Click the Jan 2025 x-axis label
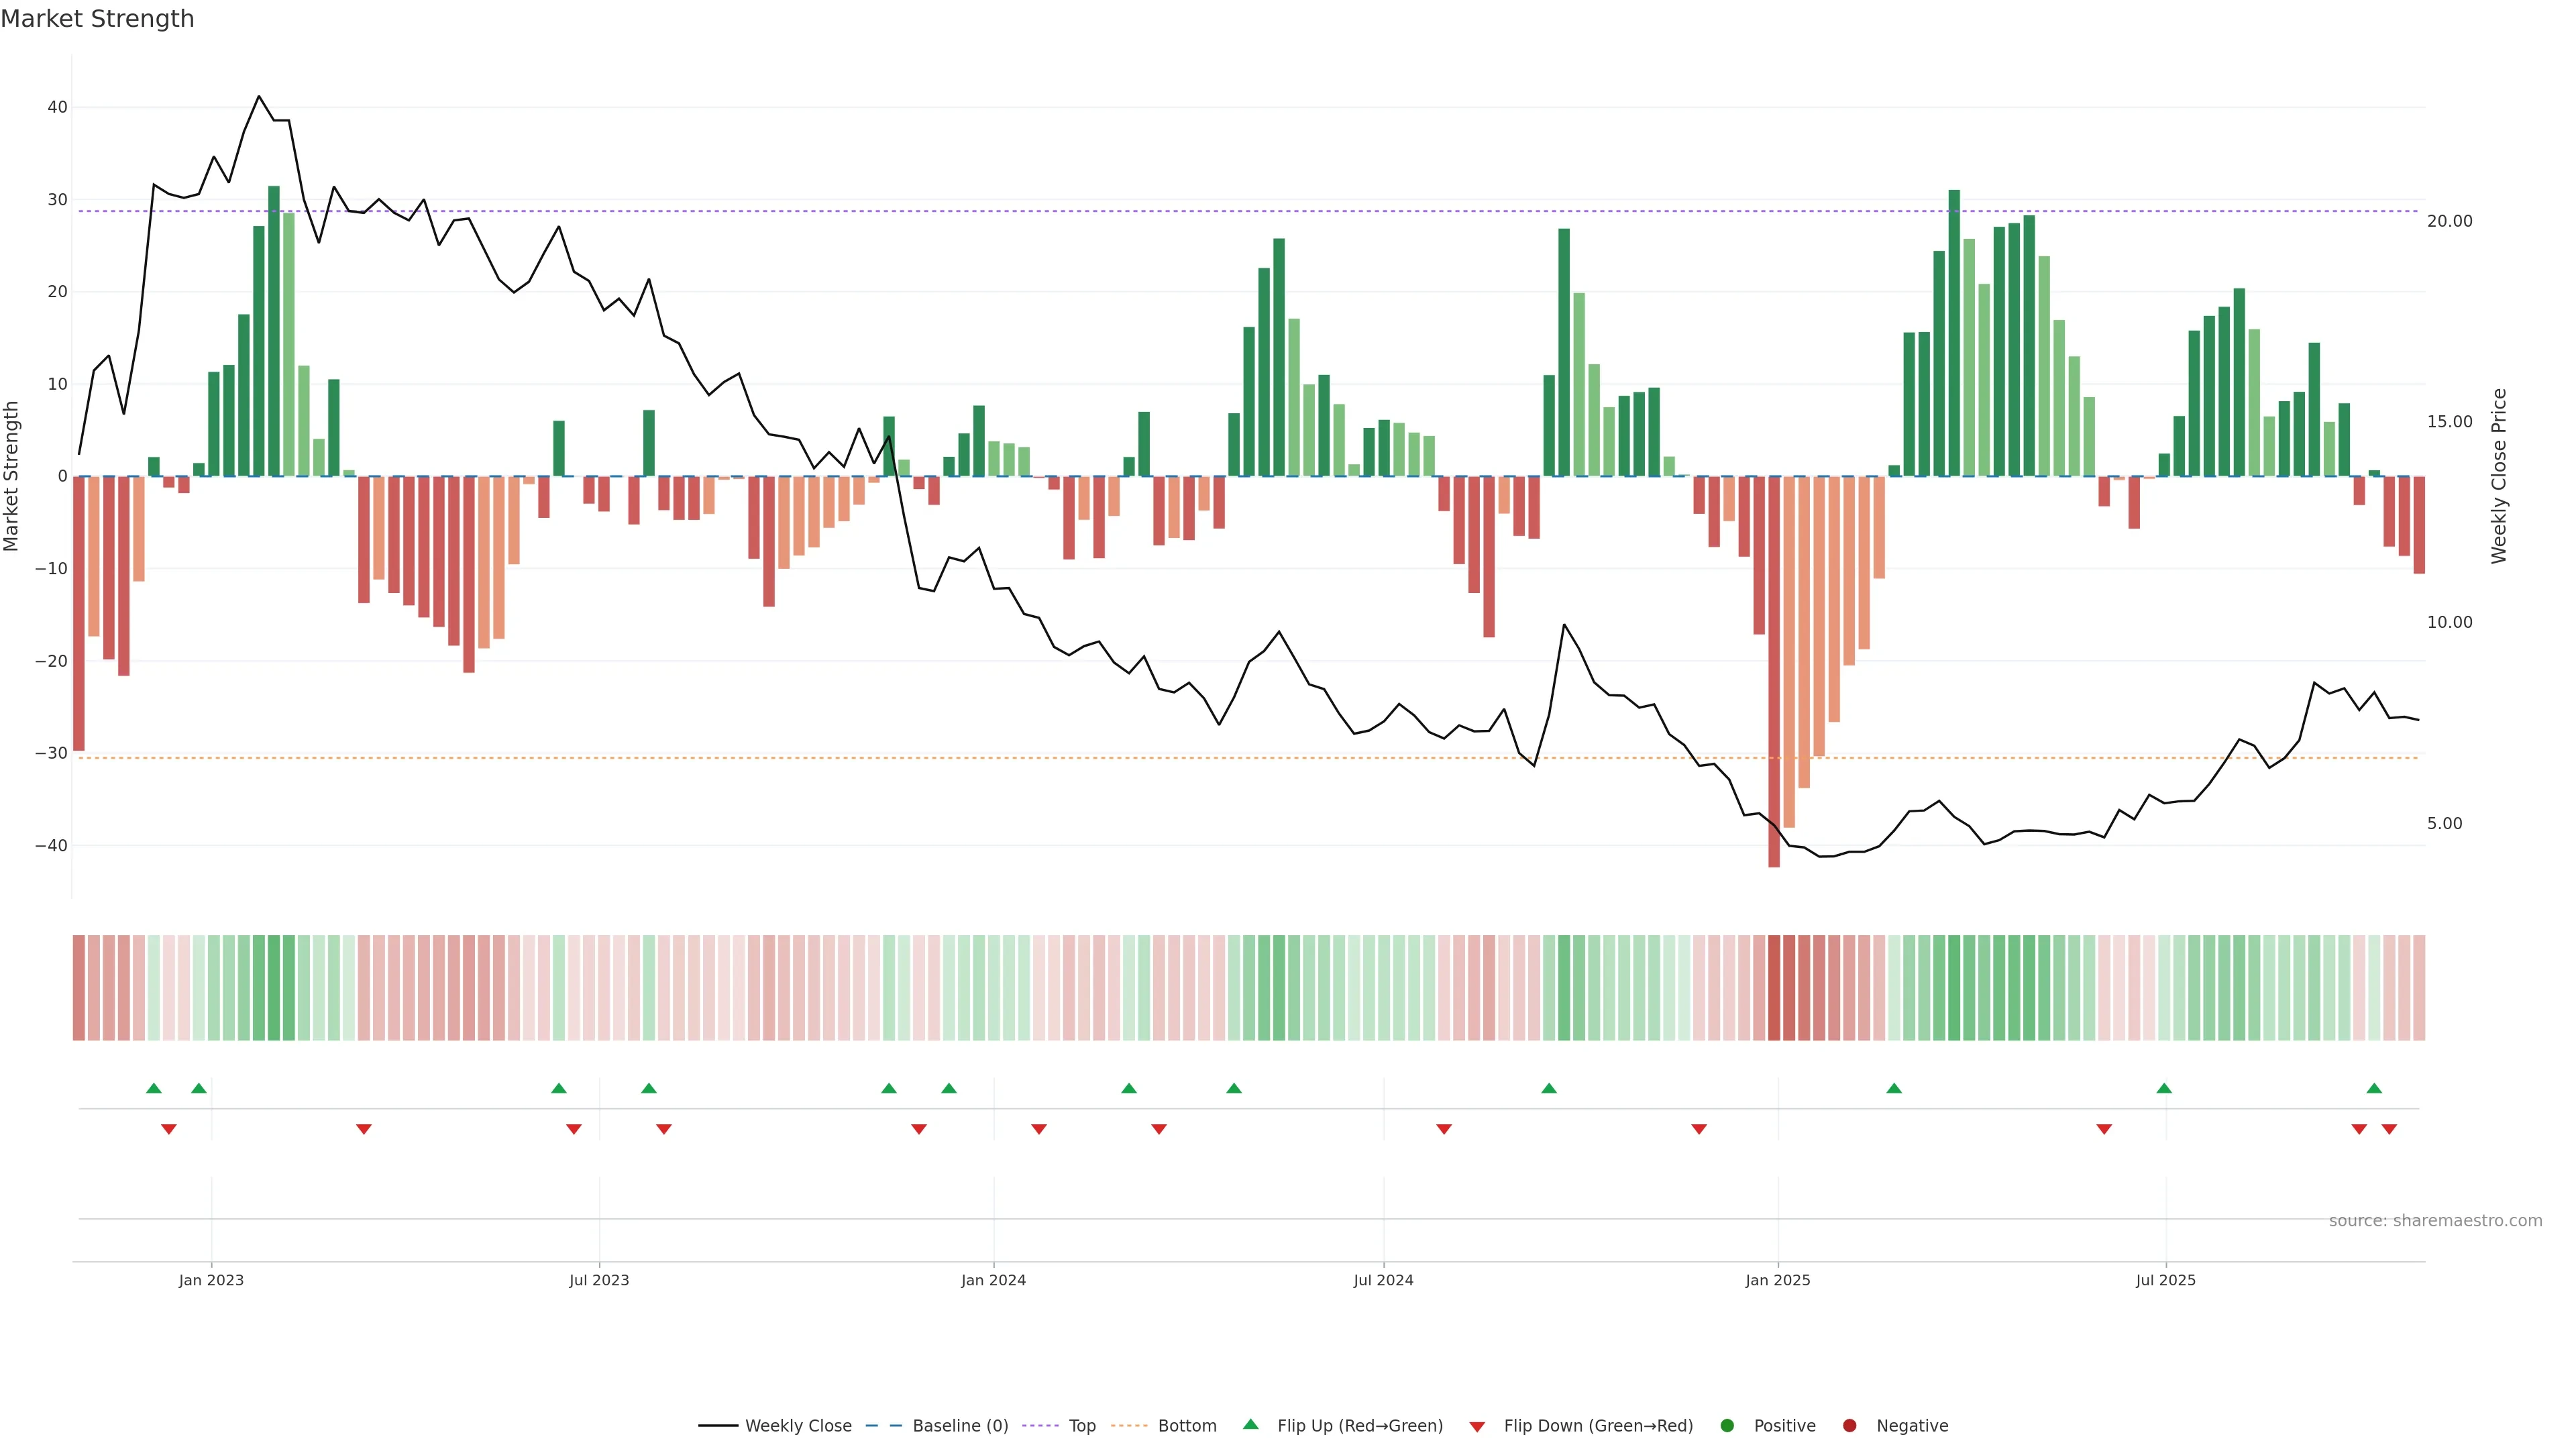 [1777, 1280]
